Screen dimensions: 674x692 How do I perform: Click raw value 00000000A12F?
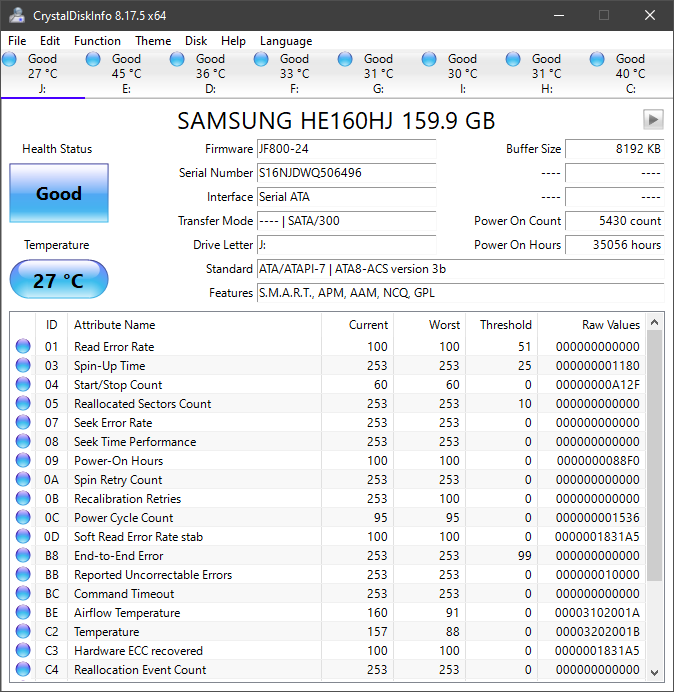coord(597,384)
